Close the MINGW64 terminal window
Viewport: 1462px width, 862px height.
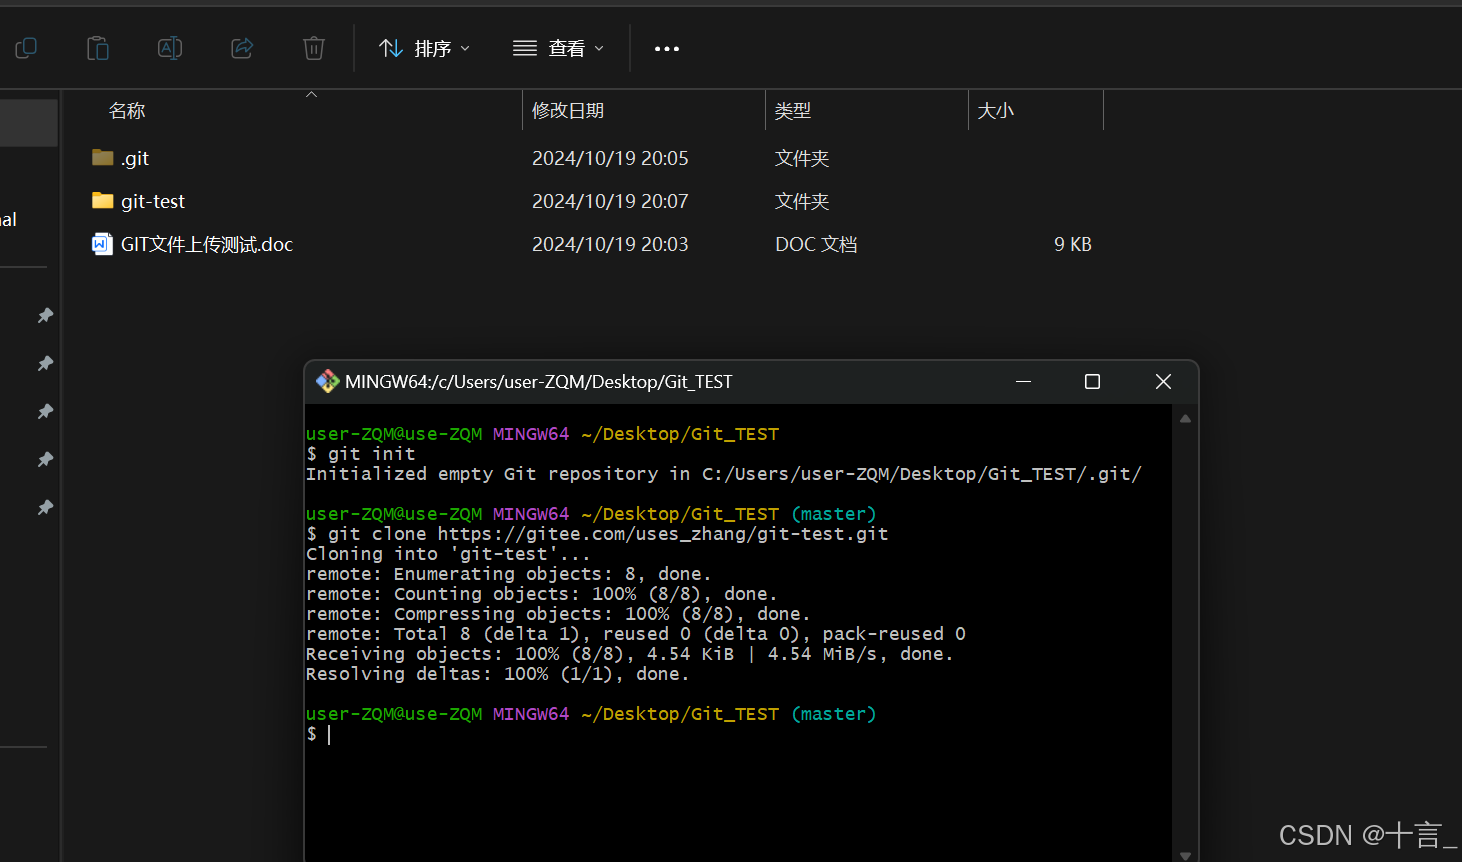(x=1163, y=381)
